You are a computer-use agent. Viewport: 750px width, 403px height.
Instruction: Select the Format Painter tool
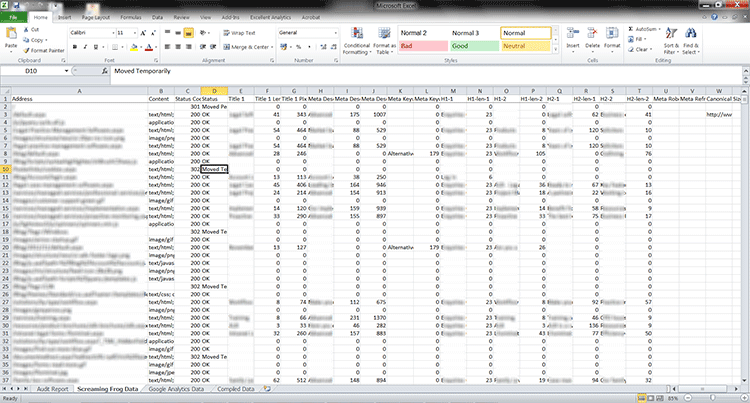[45, 48]
